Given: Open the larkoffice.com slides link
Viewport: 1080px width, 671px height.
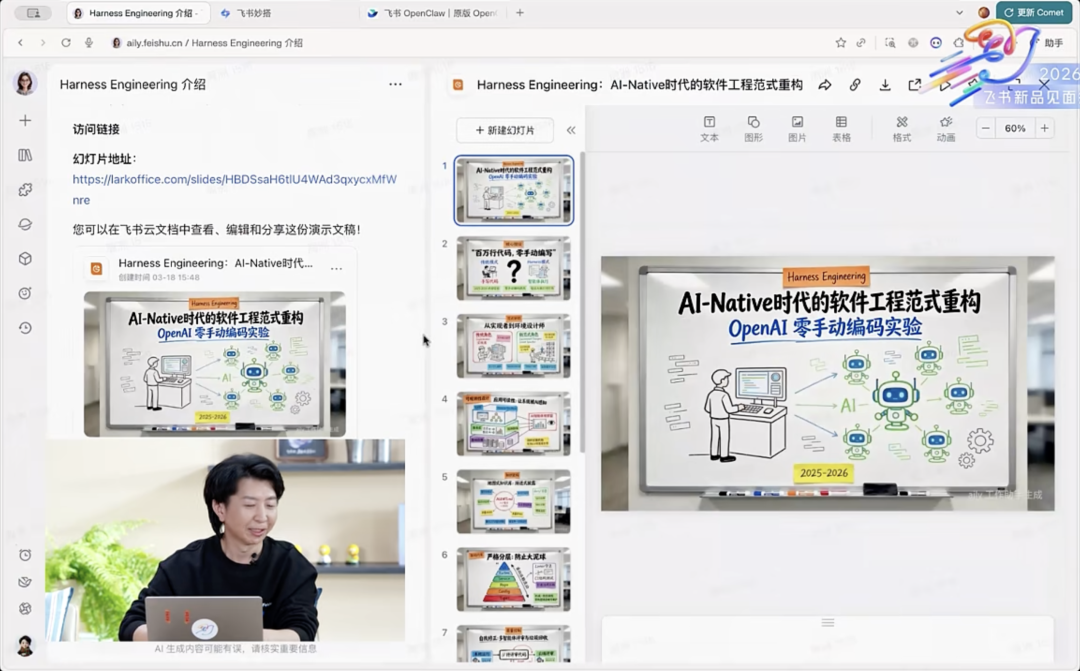Looking at the screenshot, I should [234, 180].
